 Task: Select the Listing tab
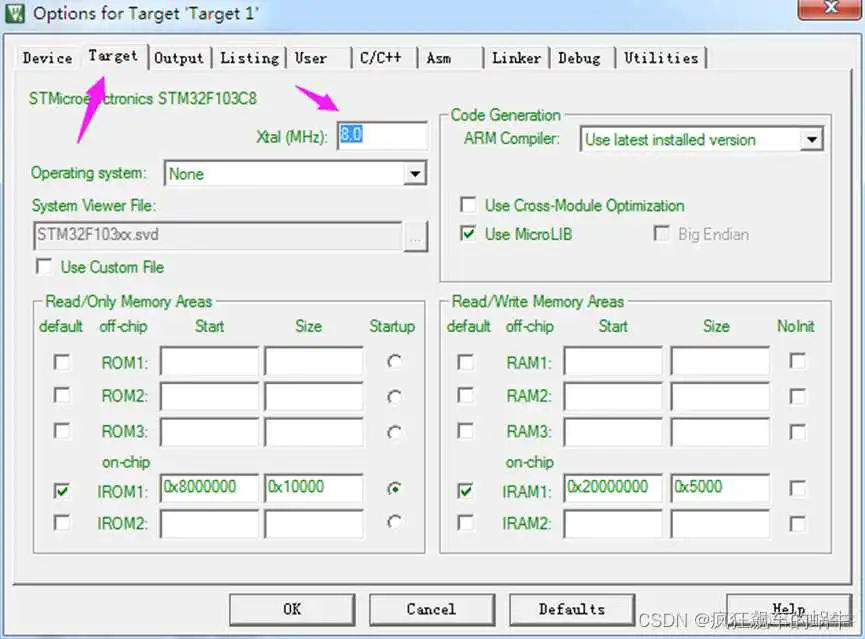[249, 58]
